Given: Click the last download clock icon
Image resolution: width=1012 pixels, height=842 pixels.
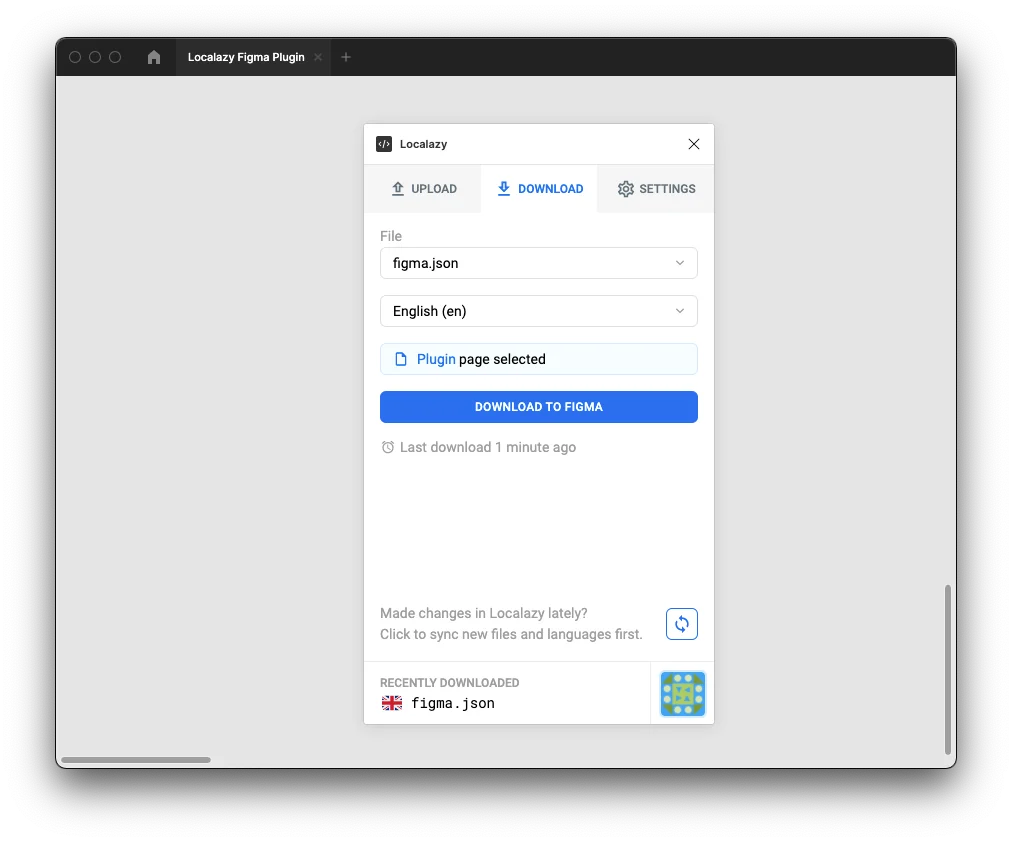Looking at the screenshot, I should 388,448.
